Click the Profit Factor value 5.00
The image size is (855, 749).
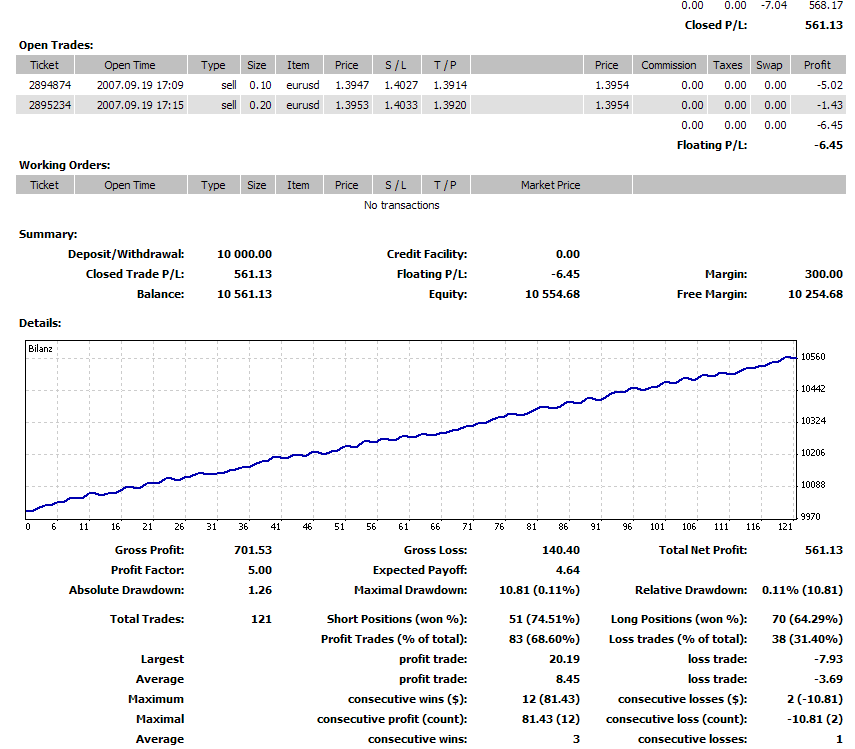click(258, 570)
